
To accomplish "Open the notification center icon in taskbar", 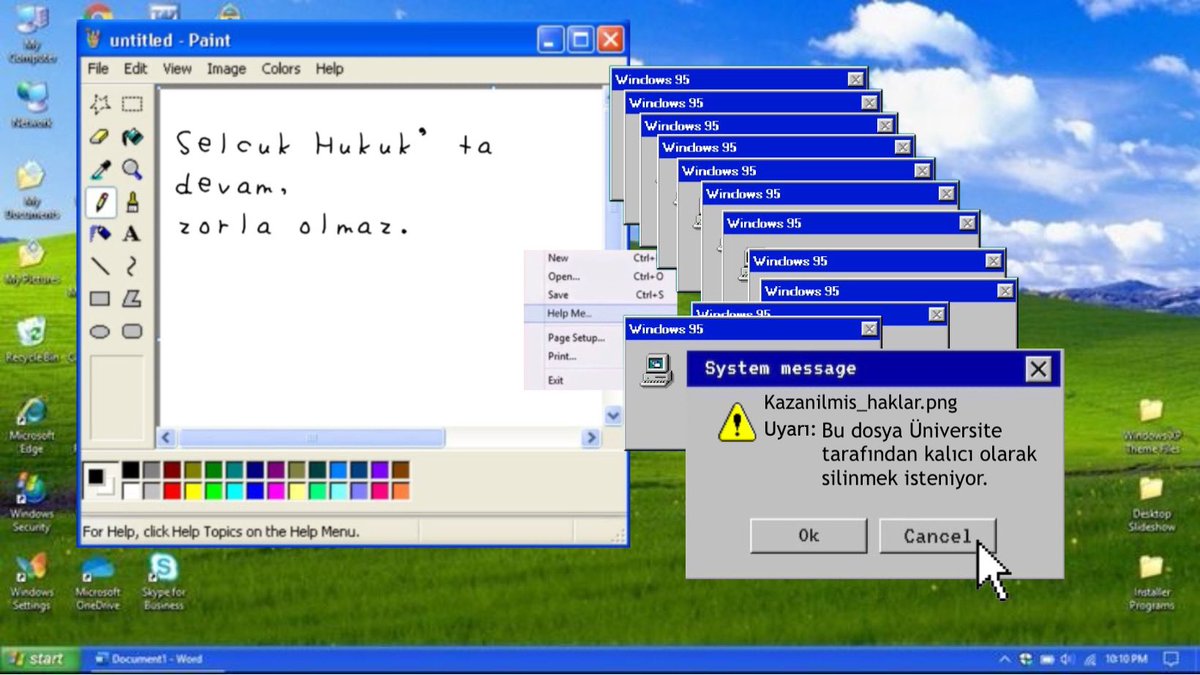I will (x=1169, y=659).
